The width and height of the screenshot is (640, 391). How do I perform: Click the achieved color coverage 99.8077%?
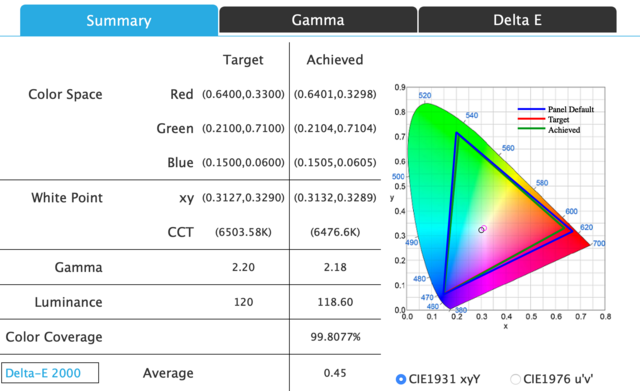(x=336, y=337)
